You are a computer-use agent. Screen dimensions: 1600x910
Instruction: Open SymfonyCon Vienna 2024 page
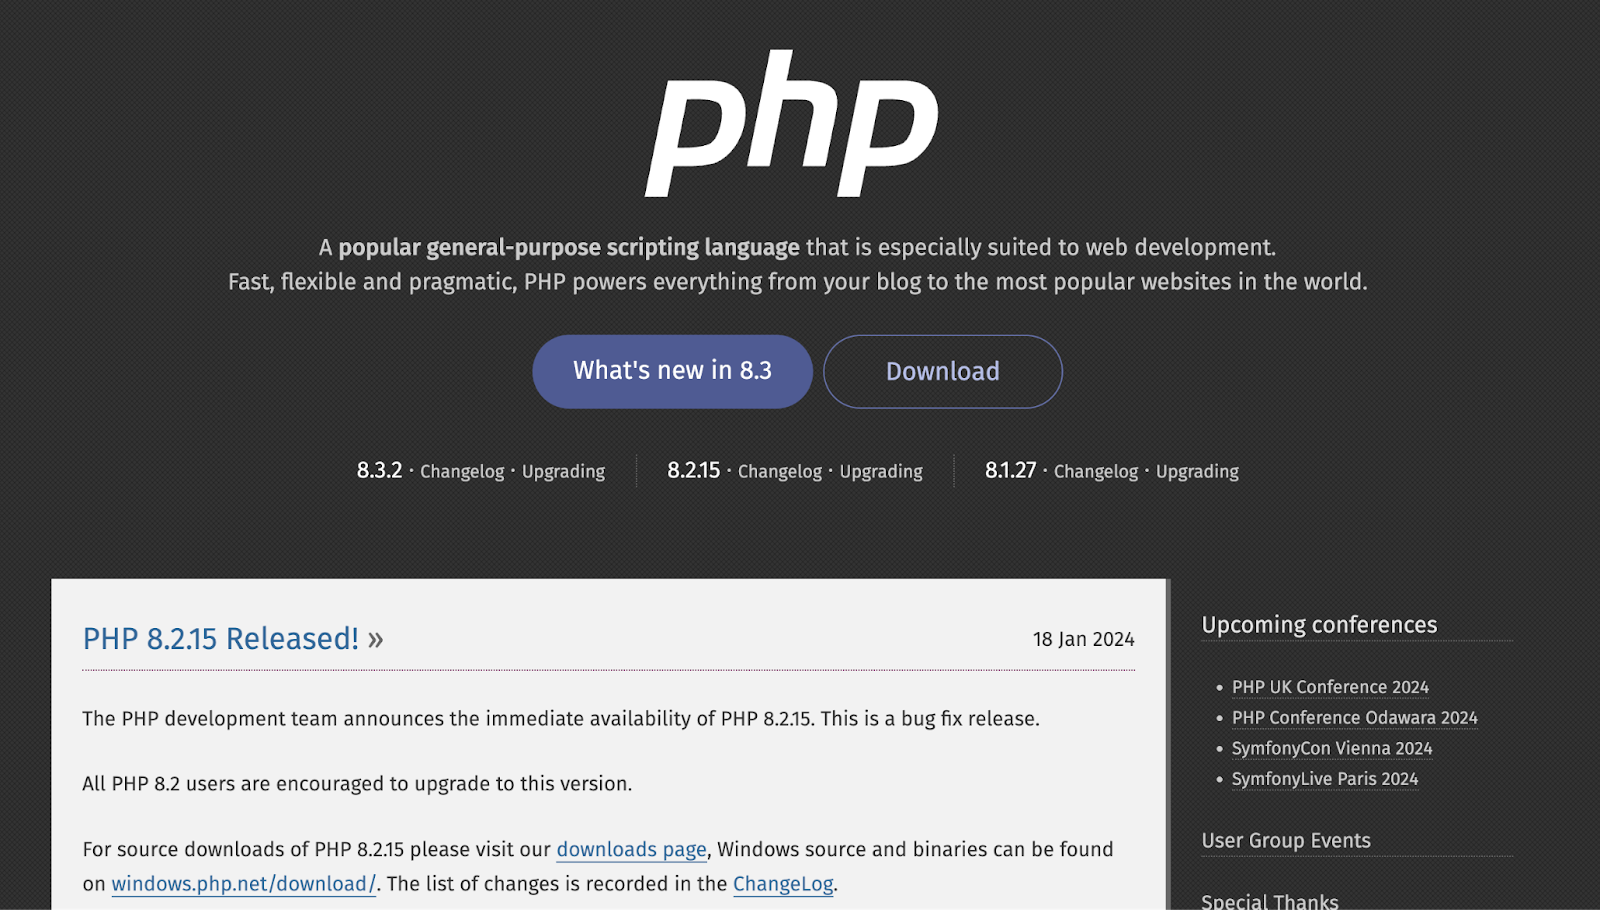(x=1331, y=748)
